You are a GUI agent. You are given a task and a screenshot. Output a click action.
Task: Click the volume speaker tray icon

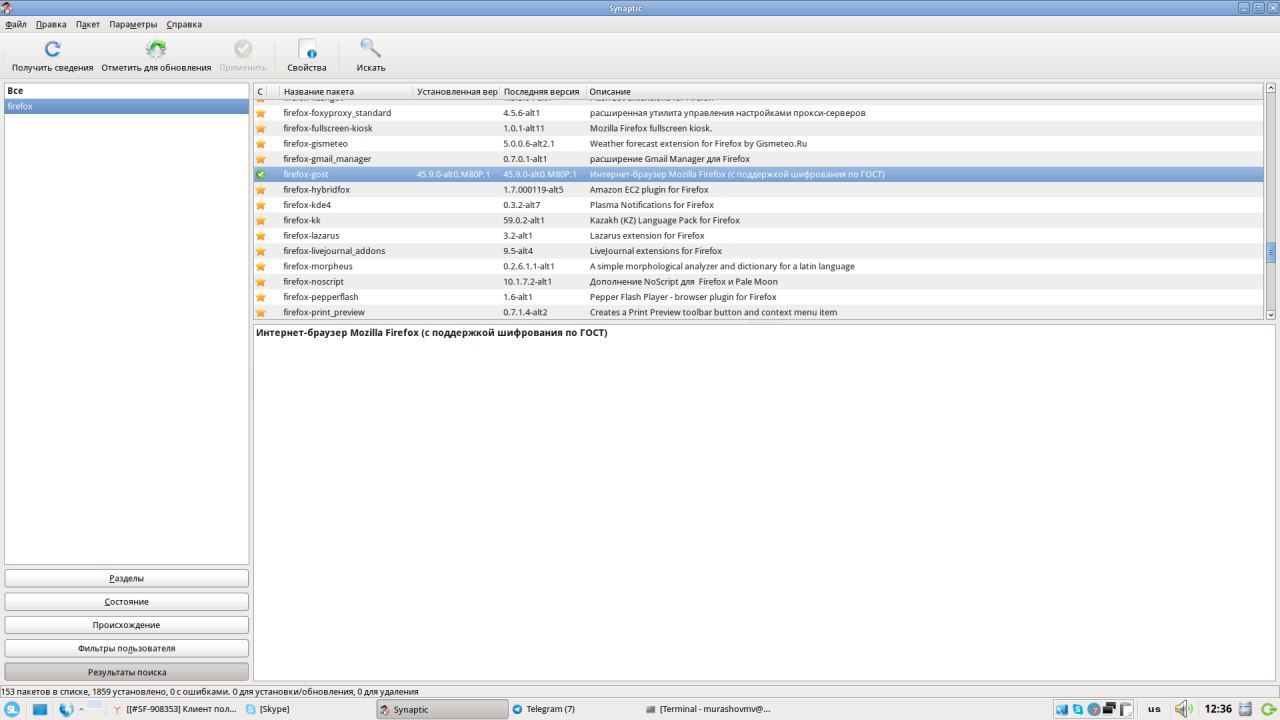coord(1184,709)
